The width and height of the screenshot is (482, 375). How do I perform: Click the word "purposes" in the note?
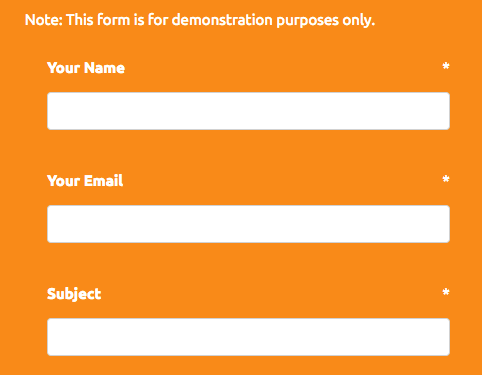[307, 21]
